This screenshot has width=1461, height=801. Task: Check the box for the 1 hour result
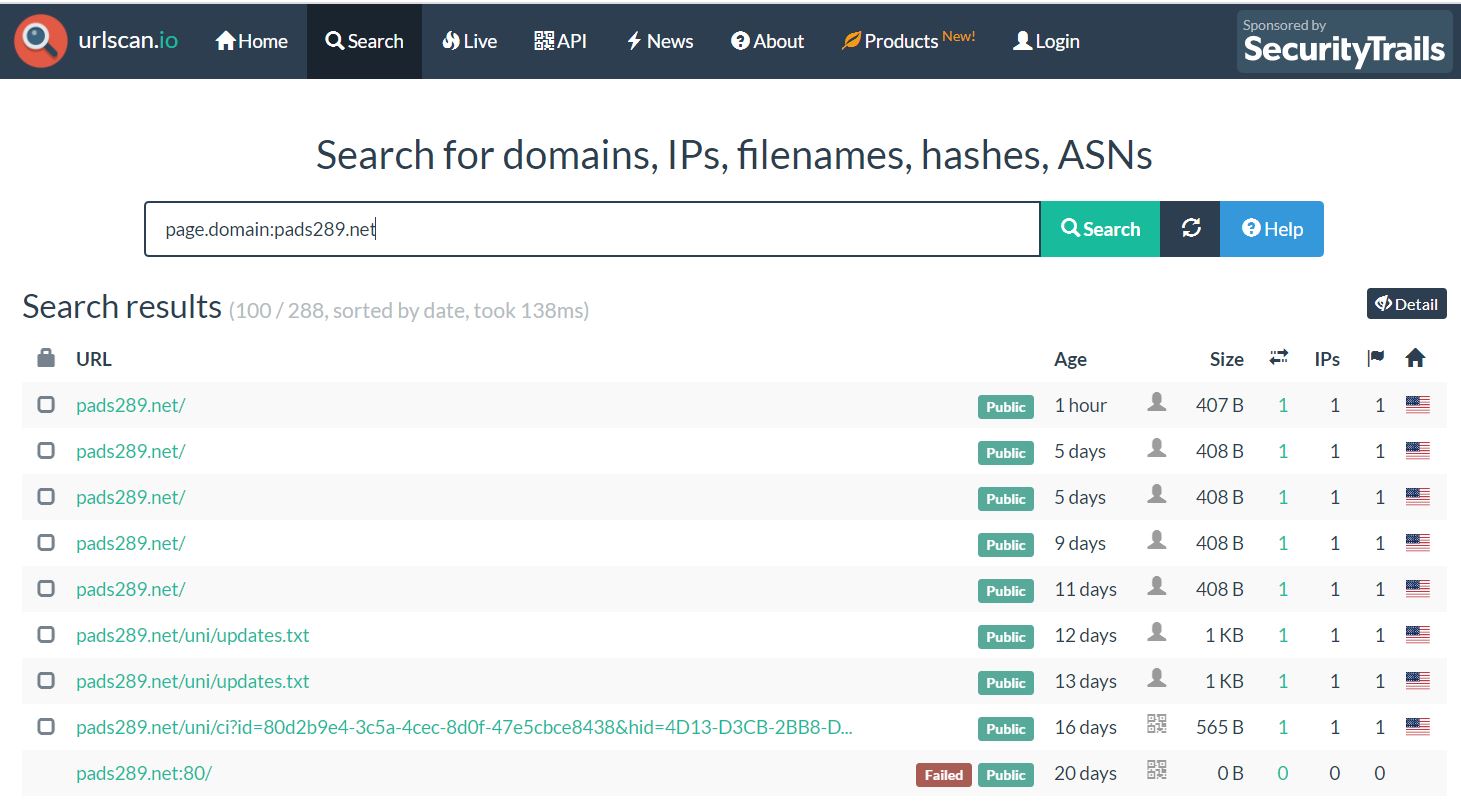pyautogui.click(x=46, y=405)
